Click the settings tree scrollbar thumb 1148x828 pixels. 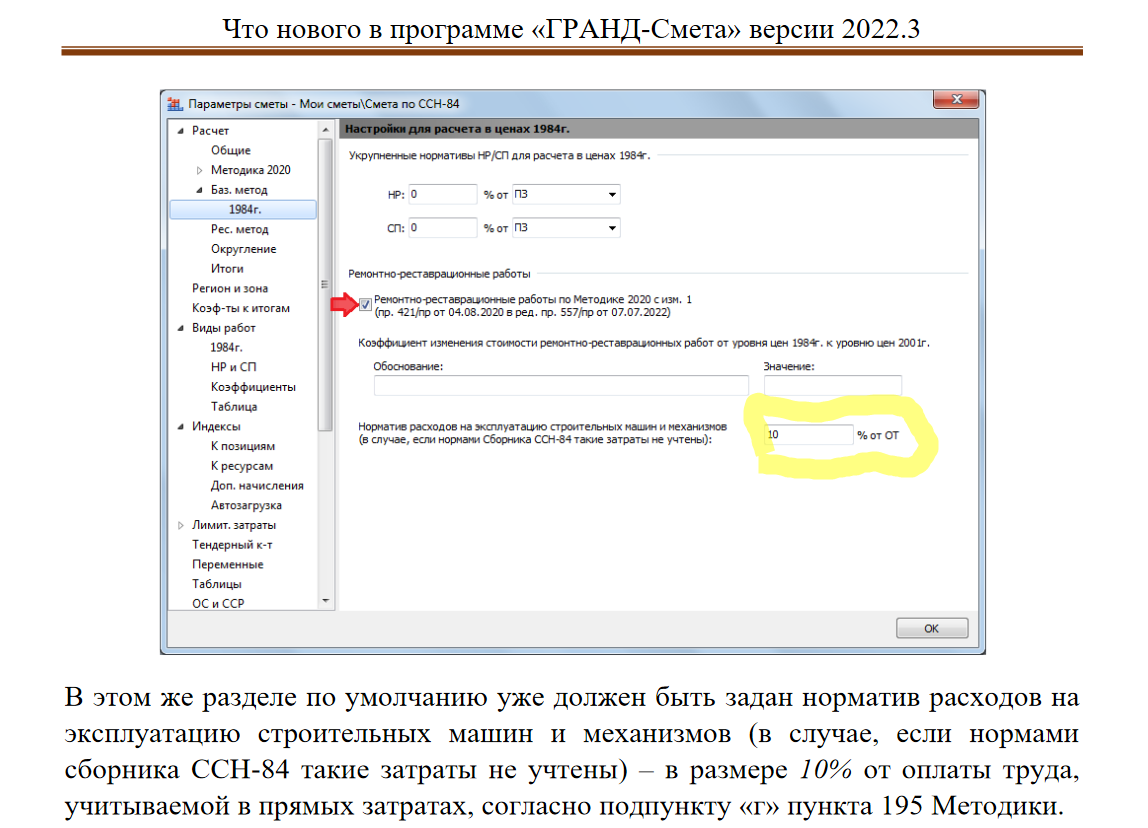[326, 286]
